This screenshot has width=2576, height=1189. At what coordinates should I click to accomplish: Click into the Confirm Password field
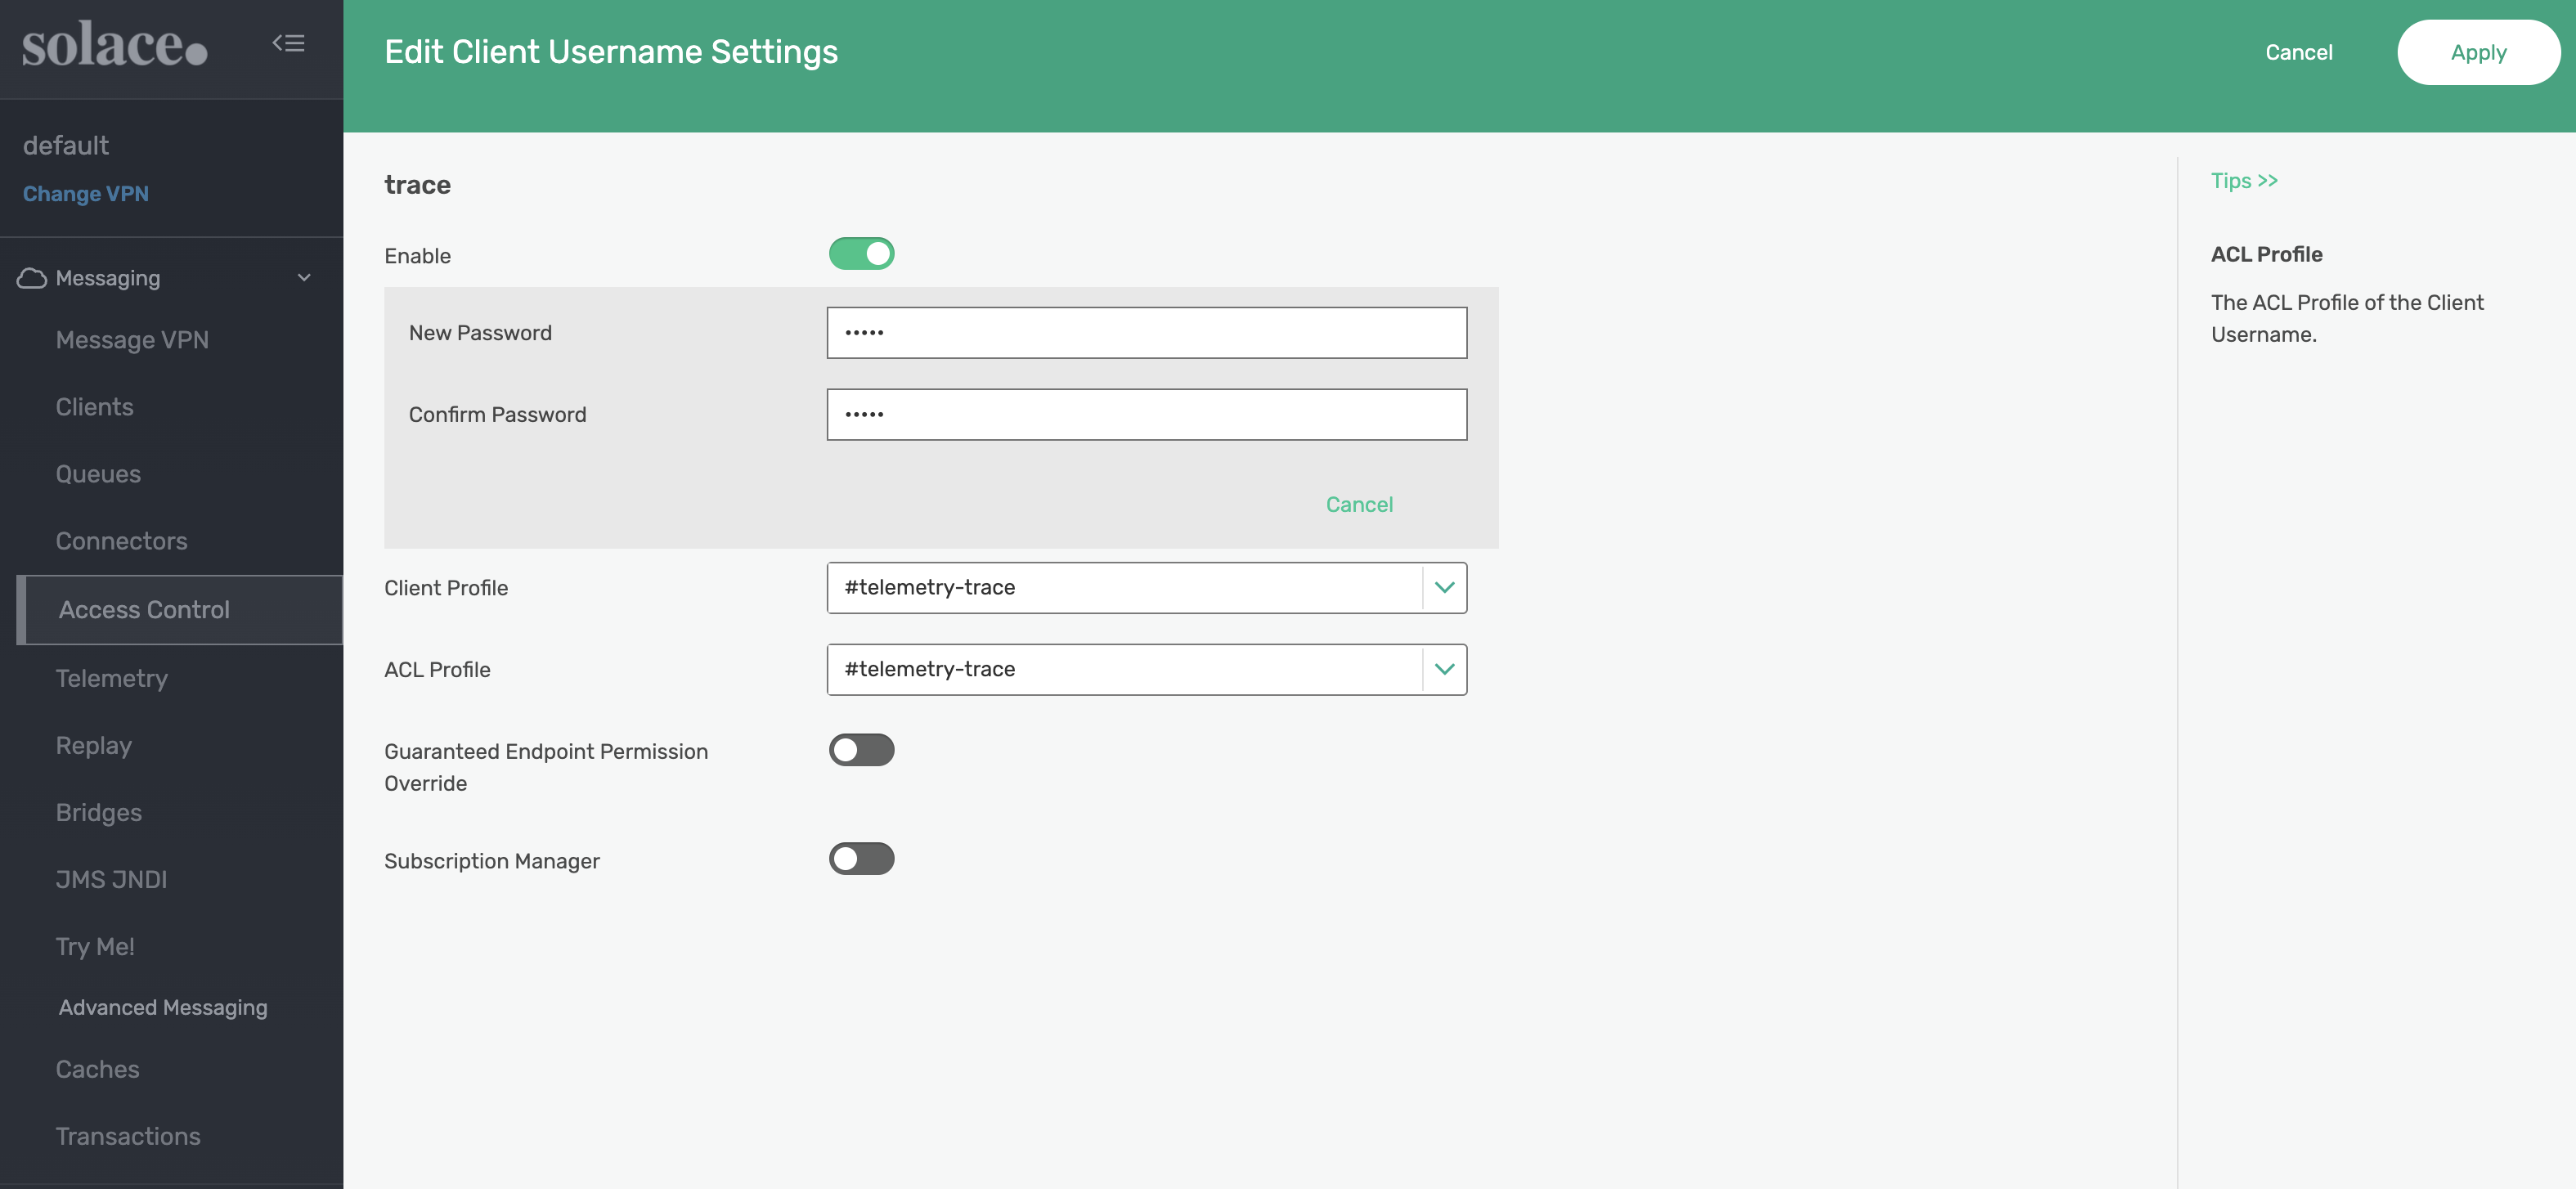(1146, 415)
